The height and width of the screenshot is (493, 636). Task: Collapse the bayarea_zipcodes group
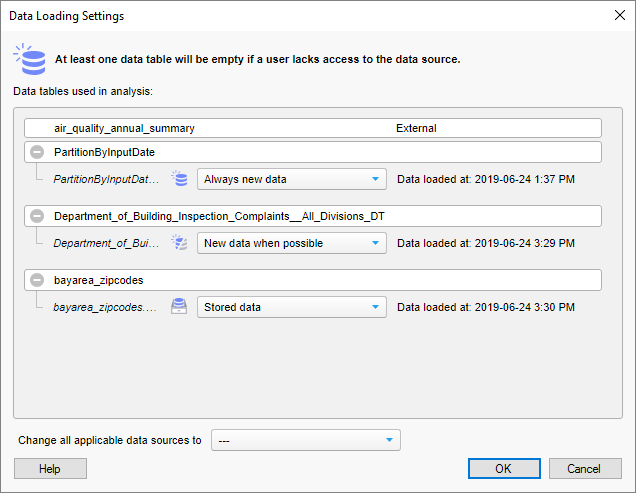coord(37,280)
